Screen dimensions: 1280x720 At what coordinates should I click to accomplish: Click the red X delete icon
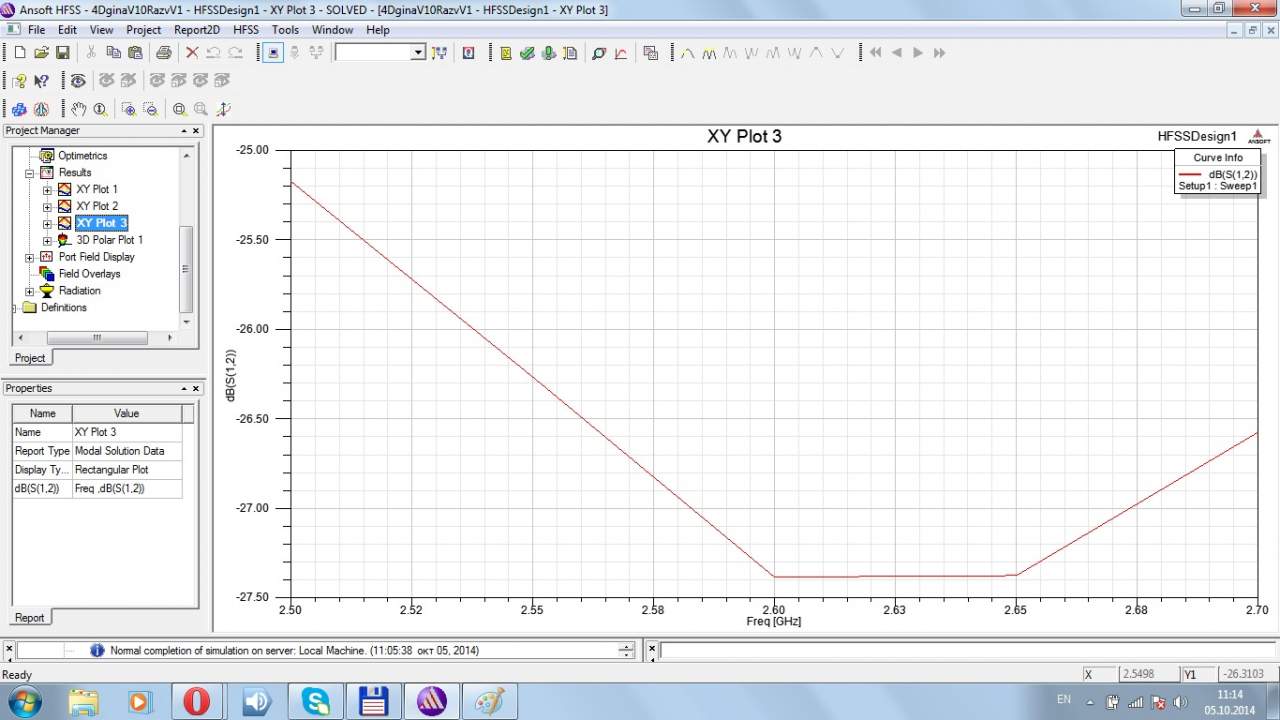tap(192, 53)
